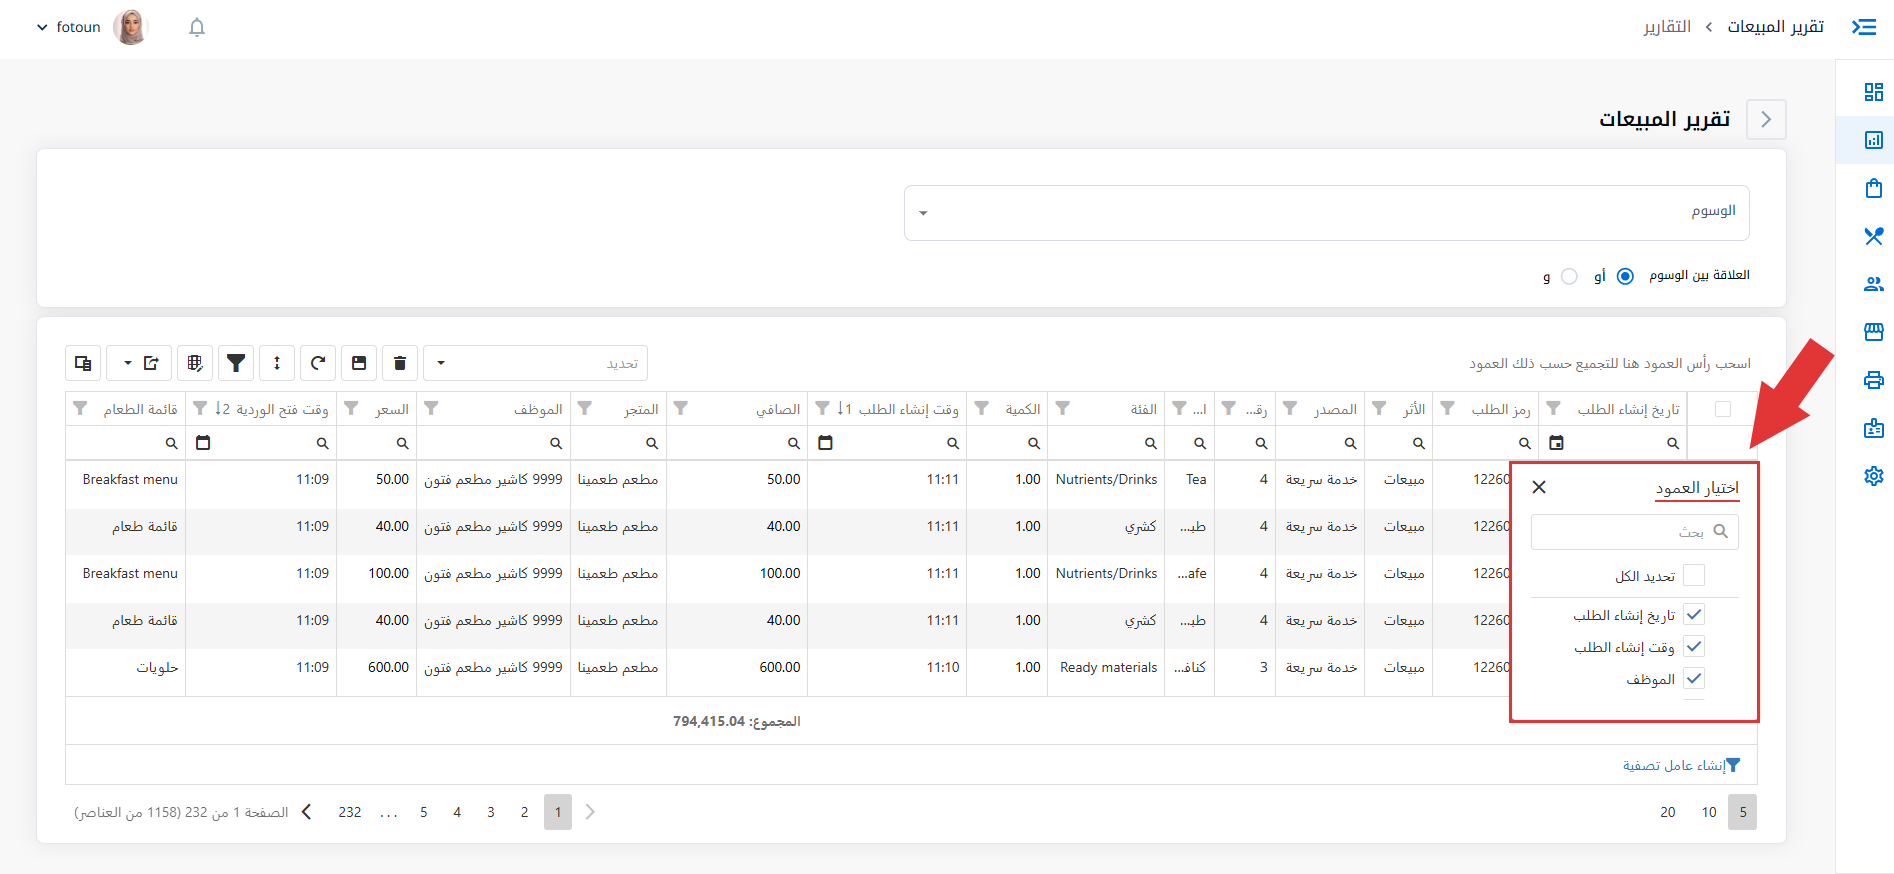The image size is (1894, 874).
Task: Open the settings gear icon in sidebar
Action: (1874, 476)
